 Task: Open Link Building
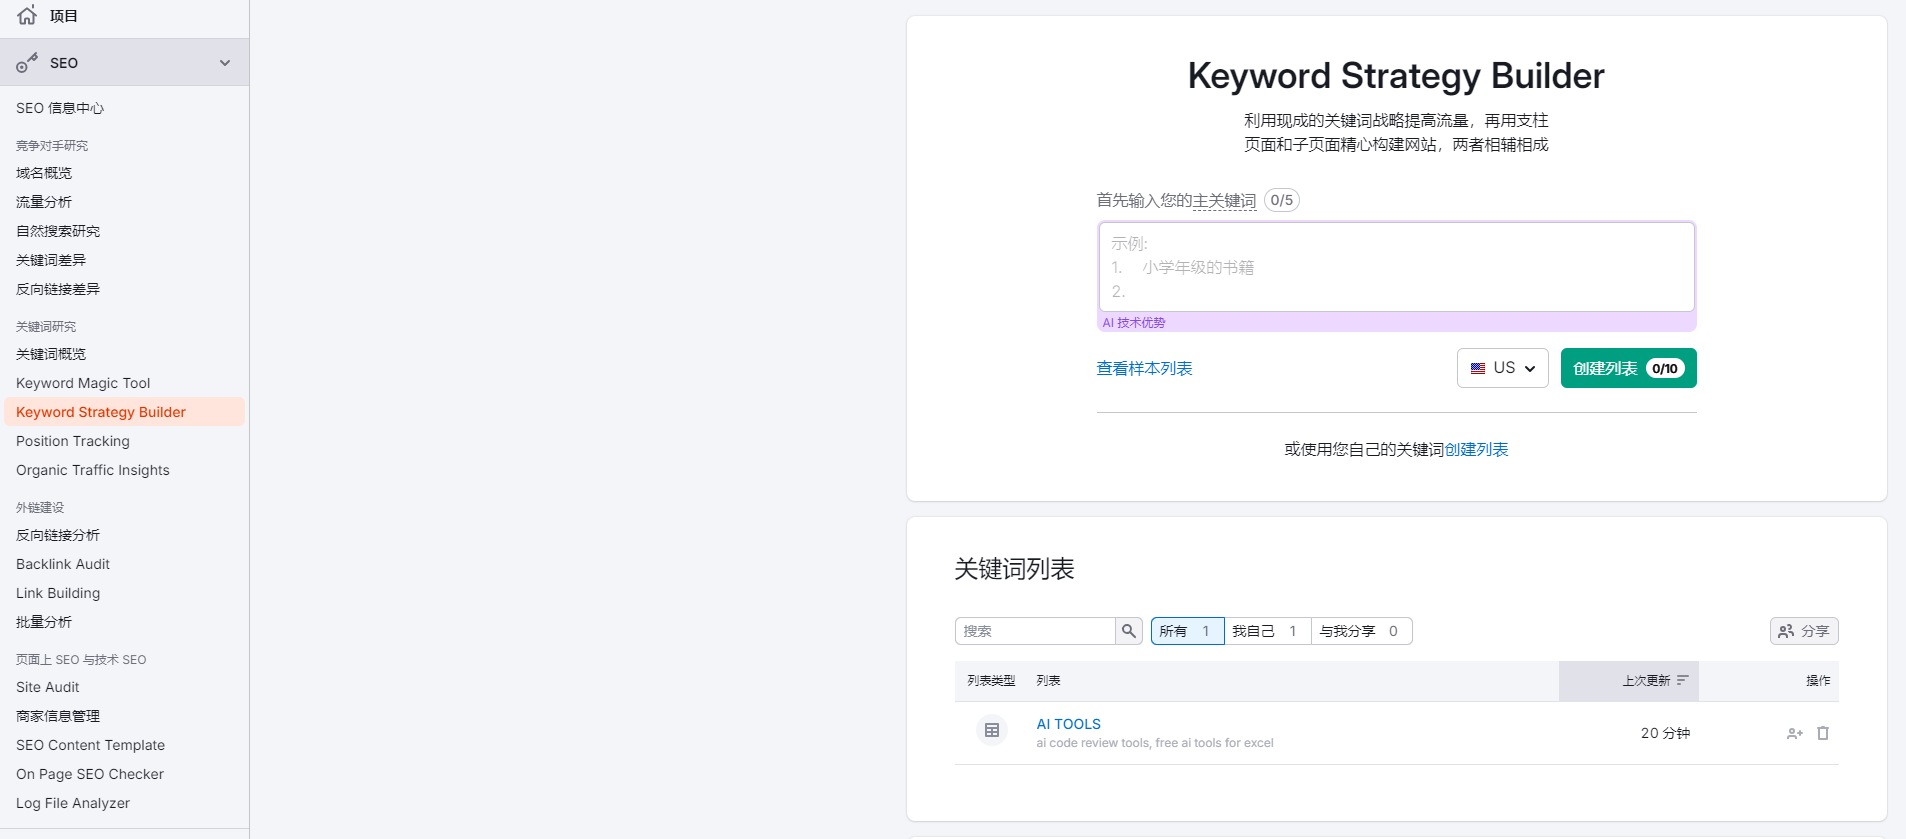[x=58, y=593]
